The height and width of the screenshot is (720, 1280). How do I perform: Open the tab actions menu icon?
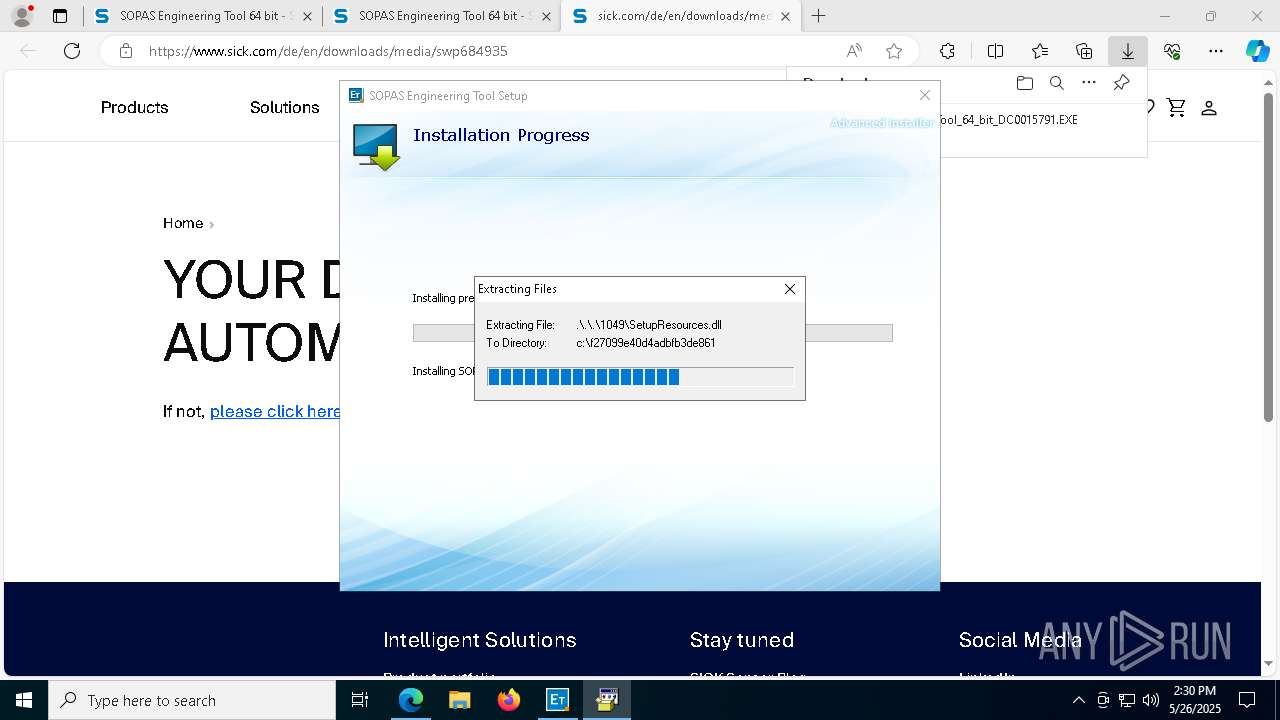pos(60,16)
